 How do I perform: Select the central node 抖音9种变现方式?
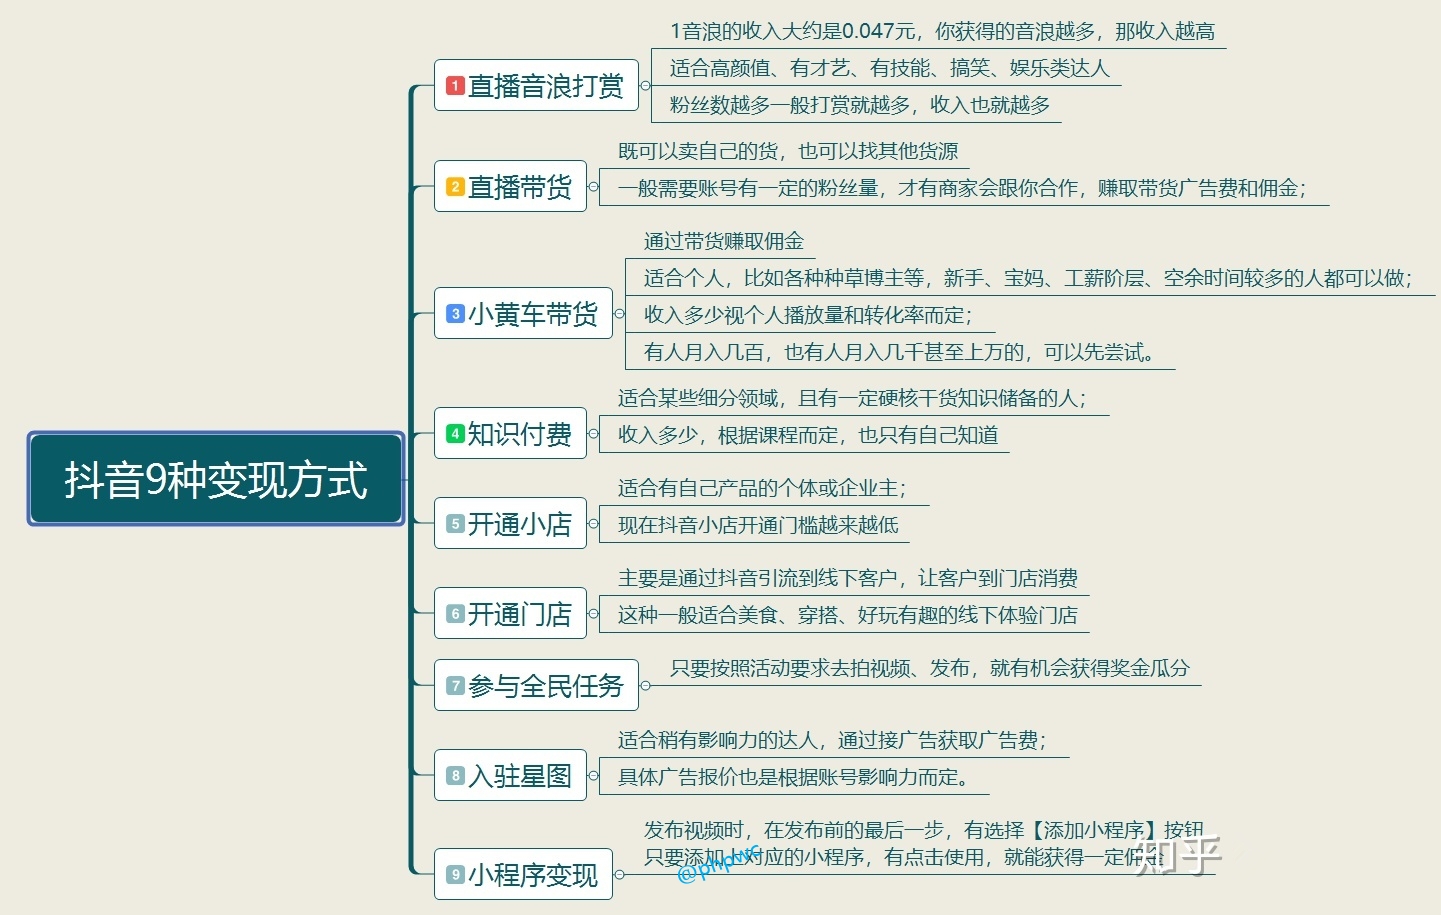pos(216,479)
